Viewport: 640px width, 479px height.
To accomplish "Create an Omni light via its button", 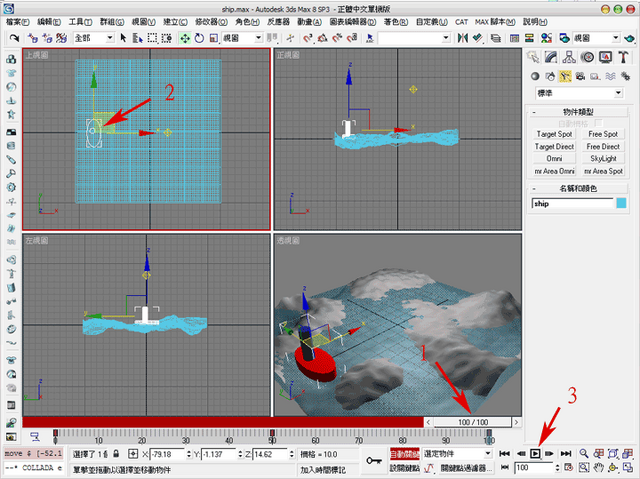I will (x=554, y=159).
